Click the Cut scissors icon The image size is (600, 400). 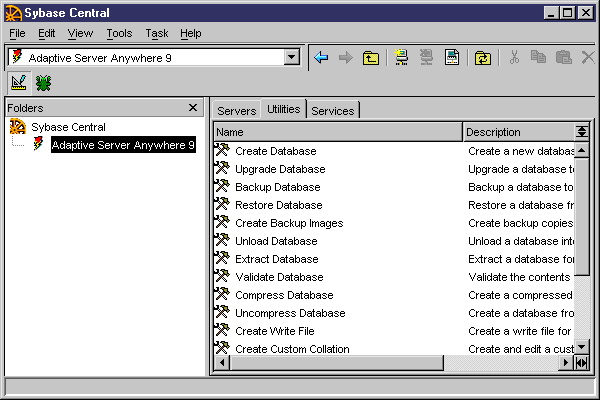point(514,57)
